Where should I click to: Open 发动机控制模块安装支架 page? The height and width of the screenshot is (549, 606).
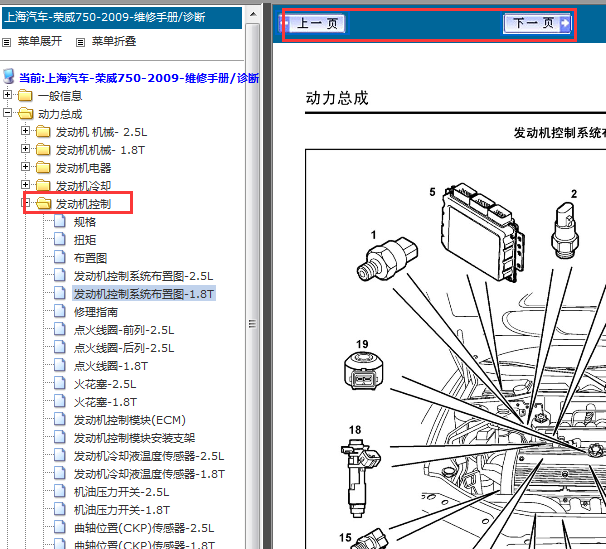click(x=134, y=438)
